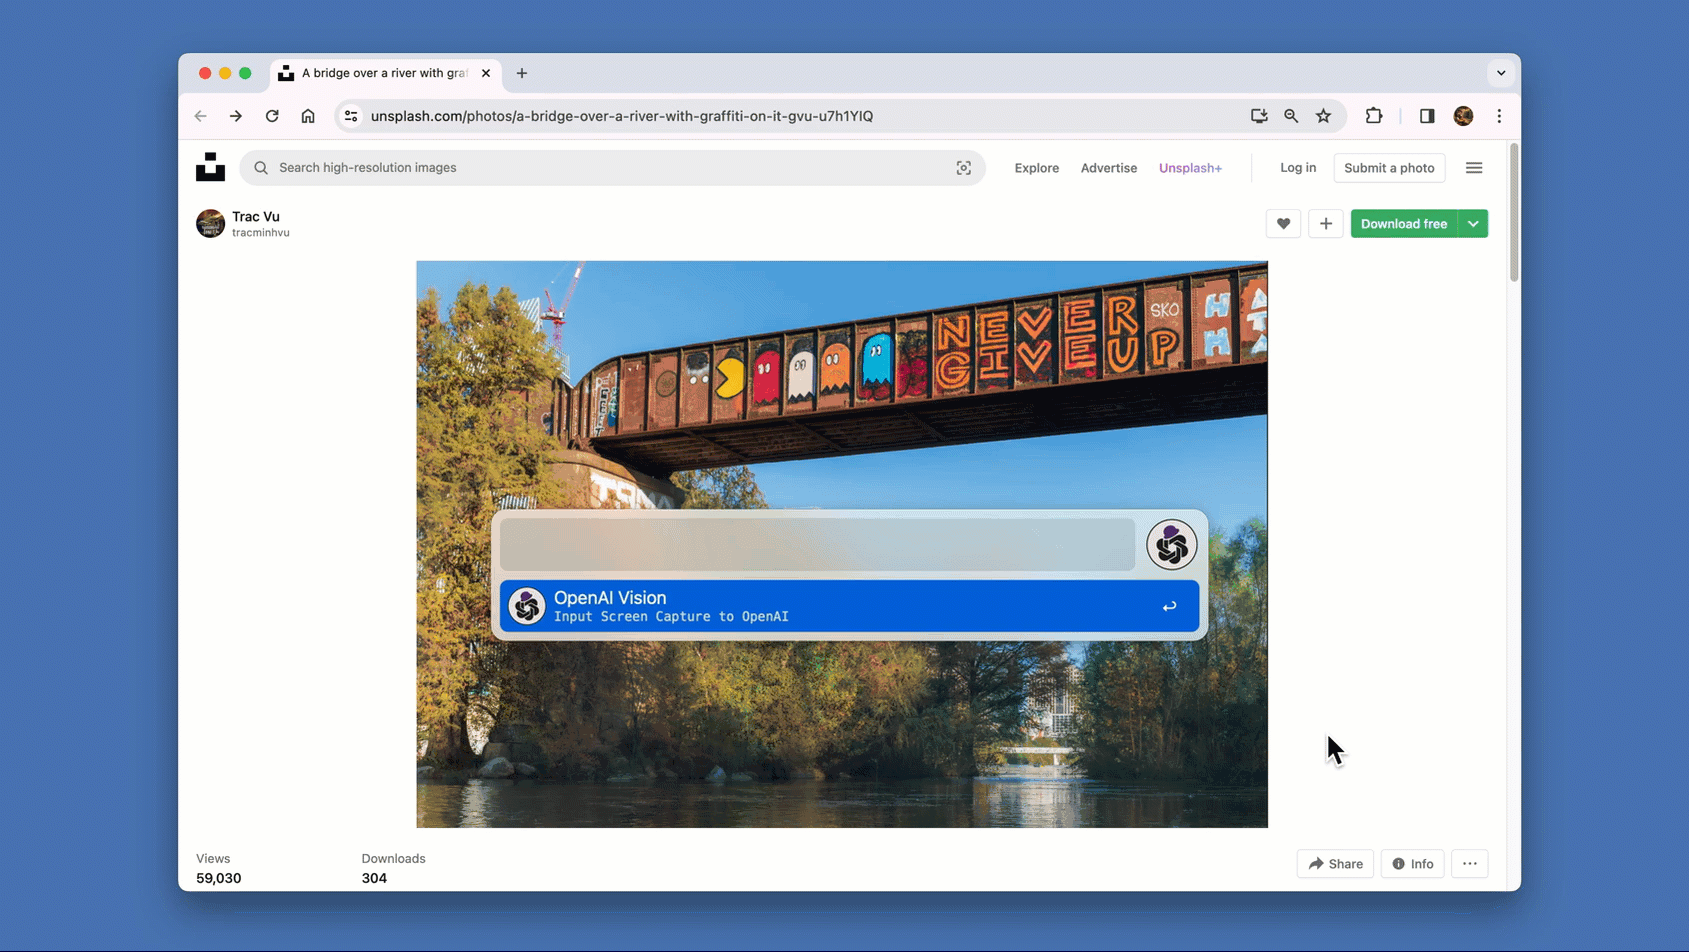This screenshot has height=952, width=1689.
Task: Click the Share button
Action: tap(1335, 864)
